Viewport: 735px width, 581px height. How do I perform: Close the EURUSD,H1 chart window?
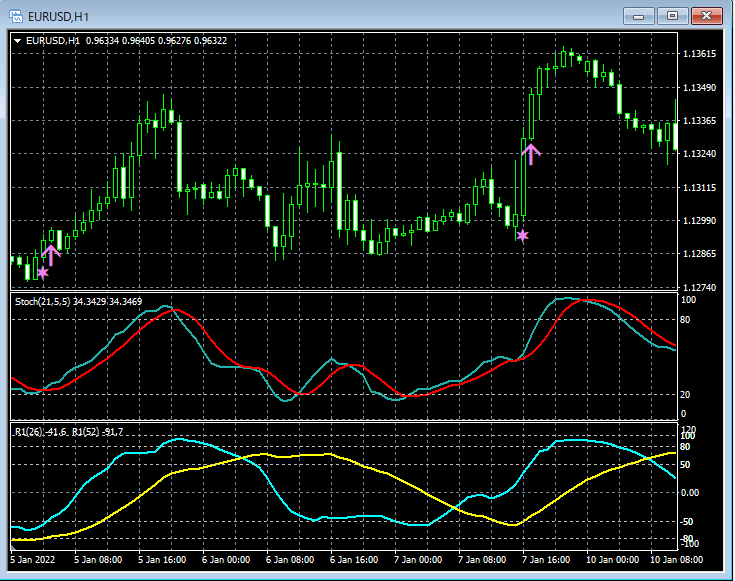[706, 15]
